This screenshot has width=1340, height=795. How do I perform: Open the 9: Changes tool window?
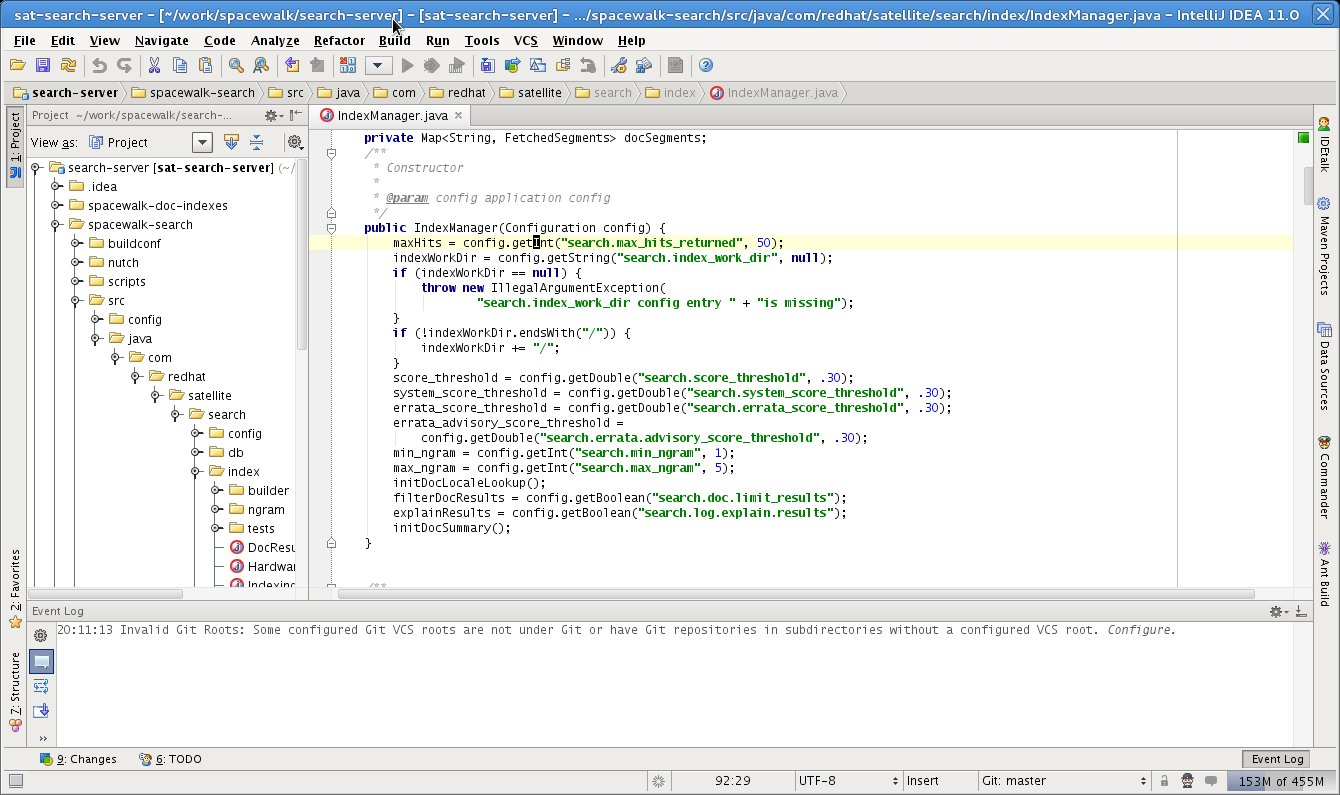[78, 759]
